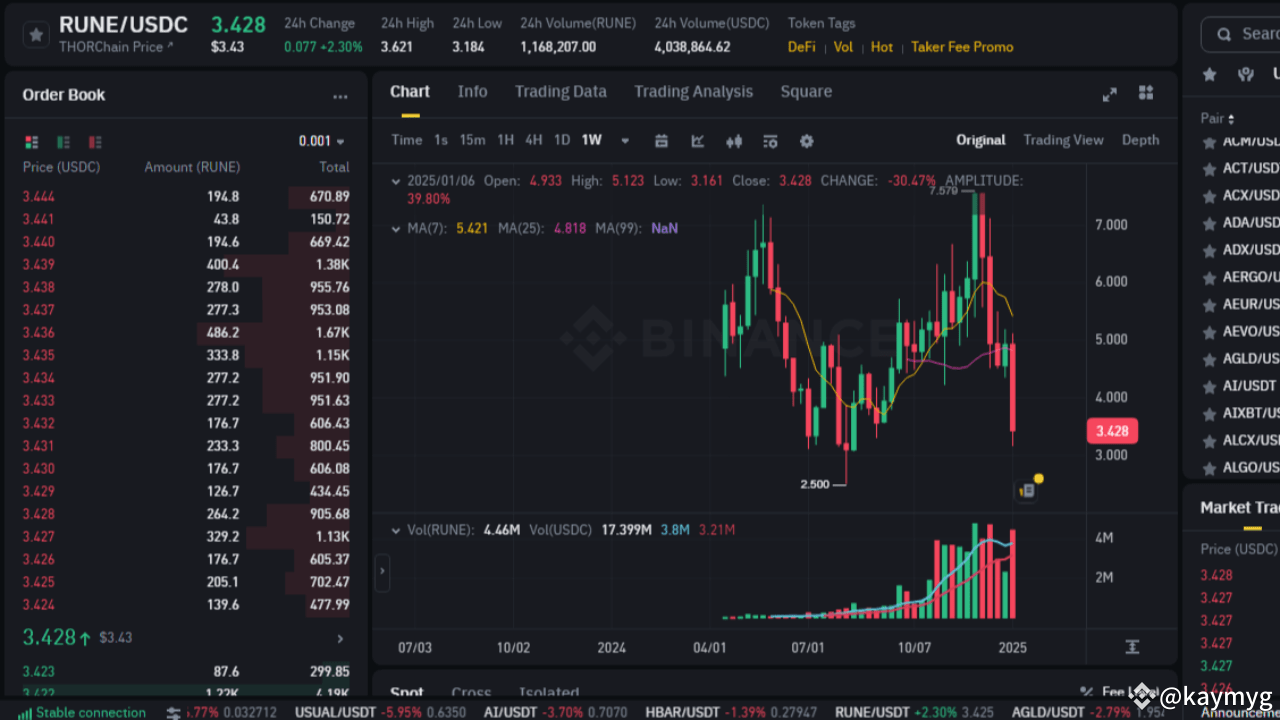Viewport: 1280px width, 720px height.
Task: Select the 1W chart interval
Action: coord(592,140)
